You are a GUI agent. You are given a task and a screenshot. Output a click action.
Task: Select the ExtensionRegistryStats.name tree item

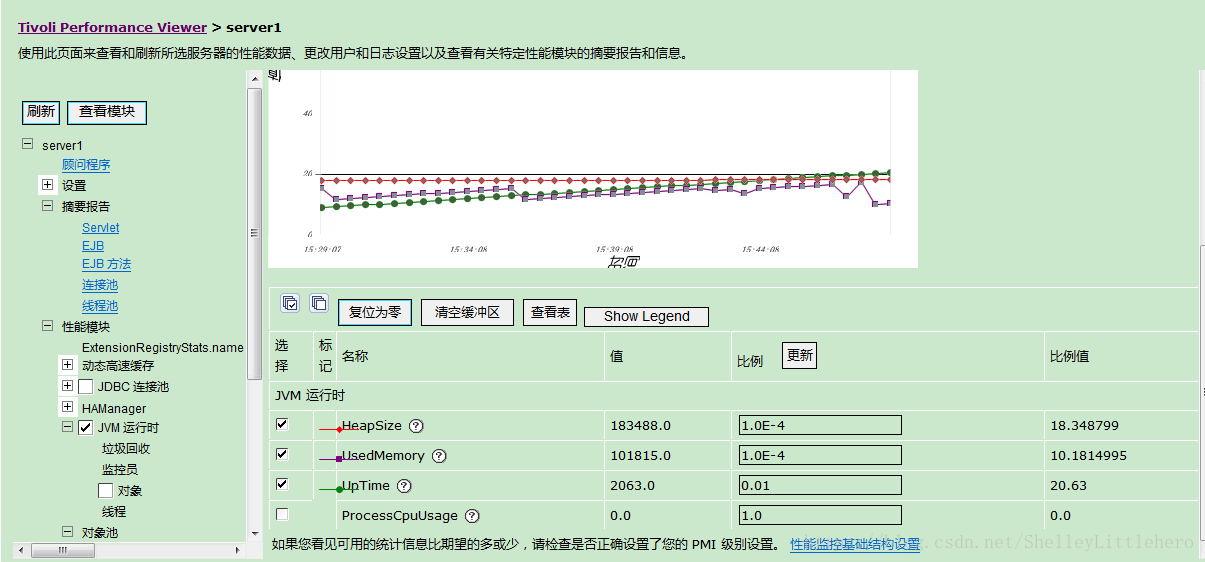point(163,347)
